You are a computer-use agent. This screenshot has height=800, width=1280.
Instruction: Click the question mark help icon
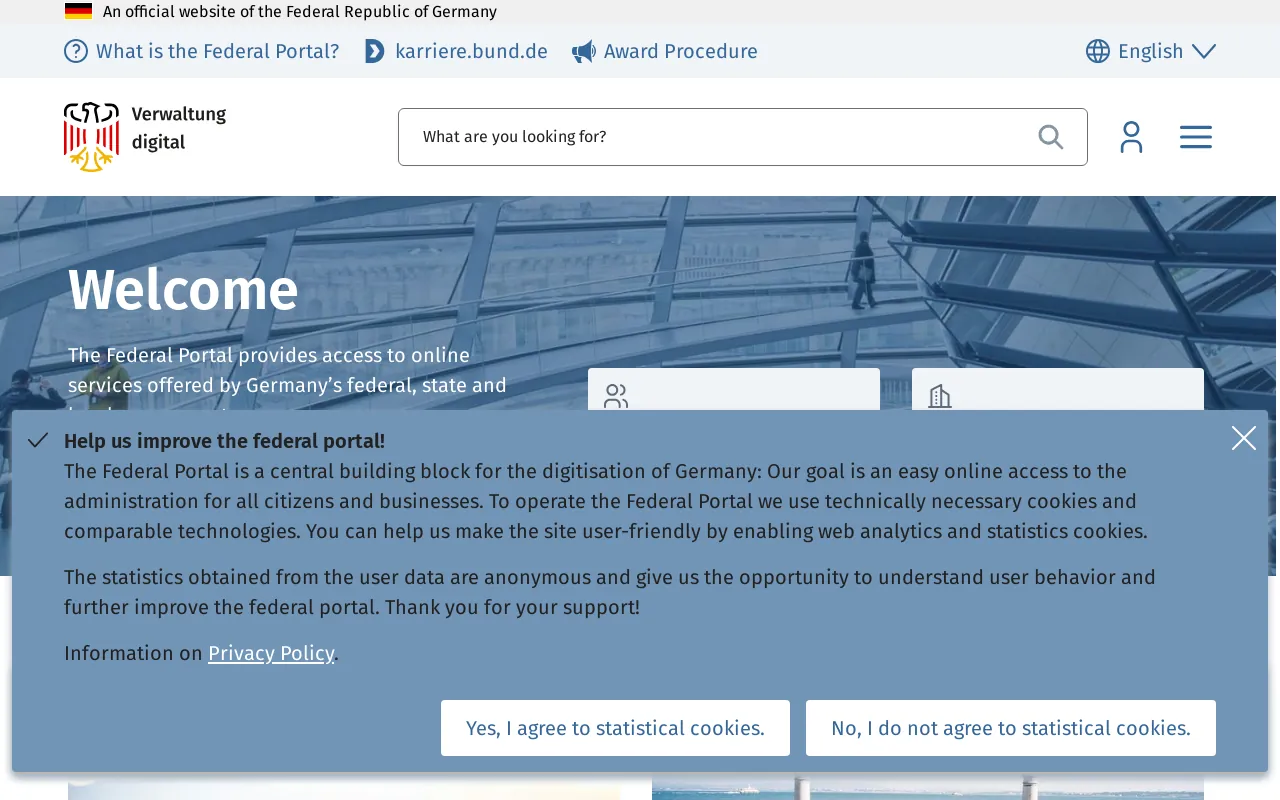[76, 51]
